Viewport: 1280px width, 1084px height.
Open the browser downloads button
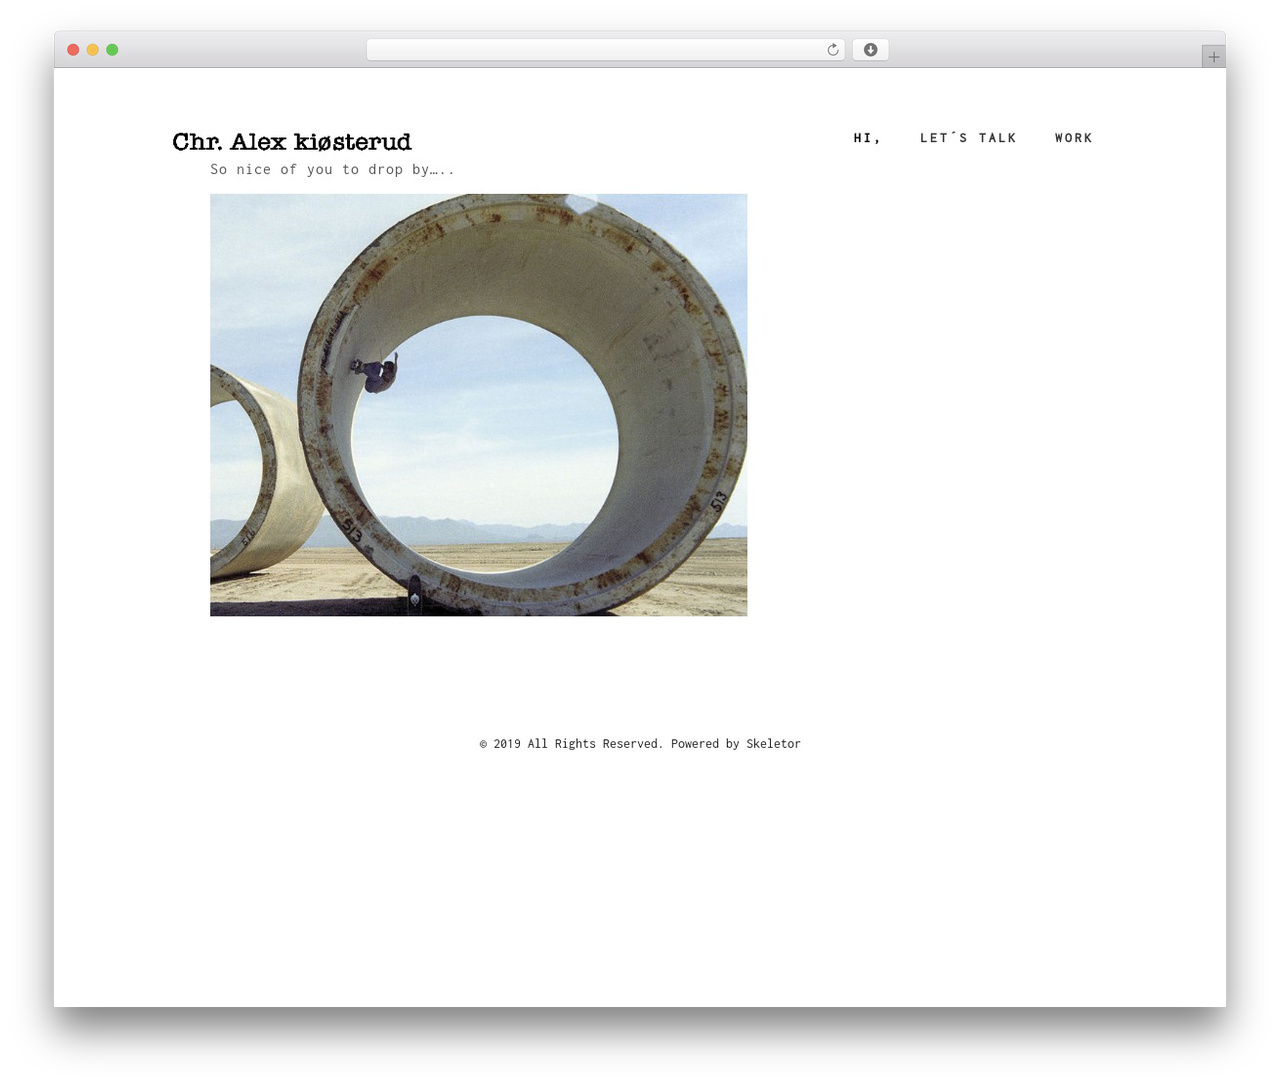(x=870, y=50)
